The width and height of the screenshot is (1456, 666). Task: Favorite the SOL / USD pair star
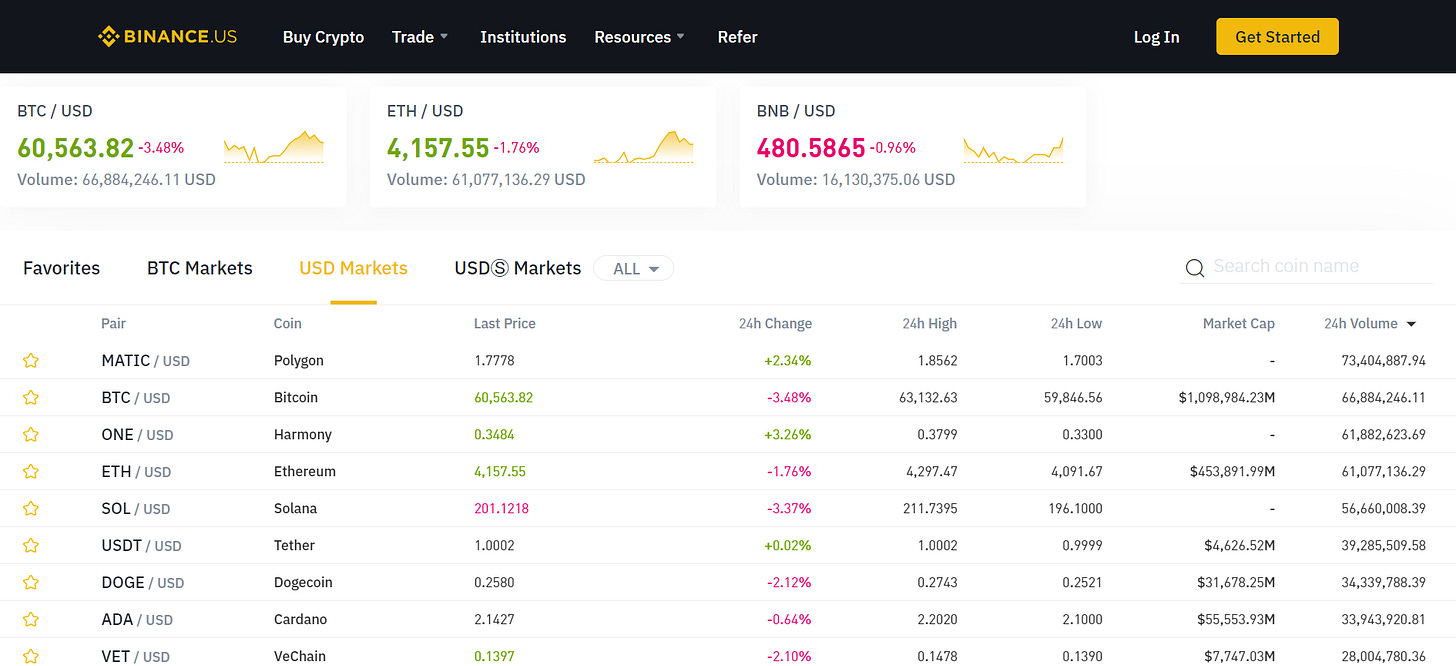[31, 508]
